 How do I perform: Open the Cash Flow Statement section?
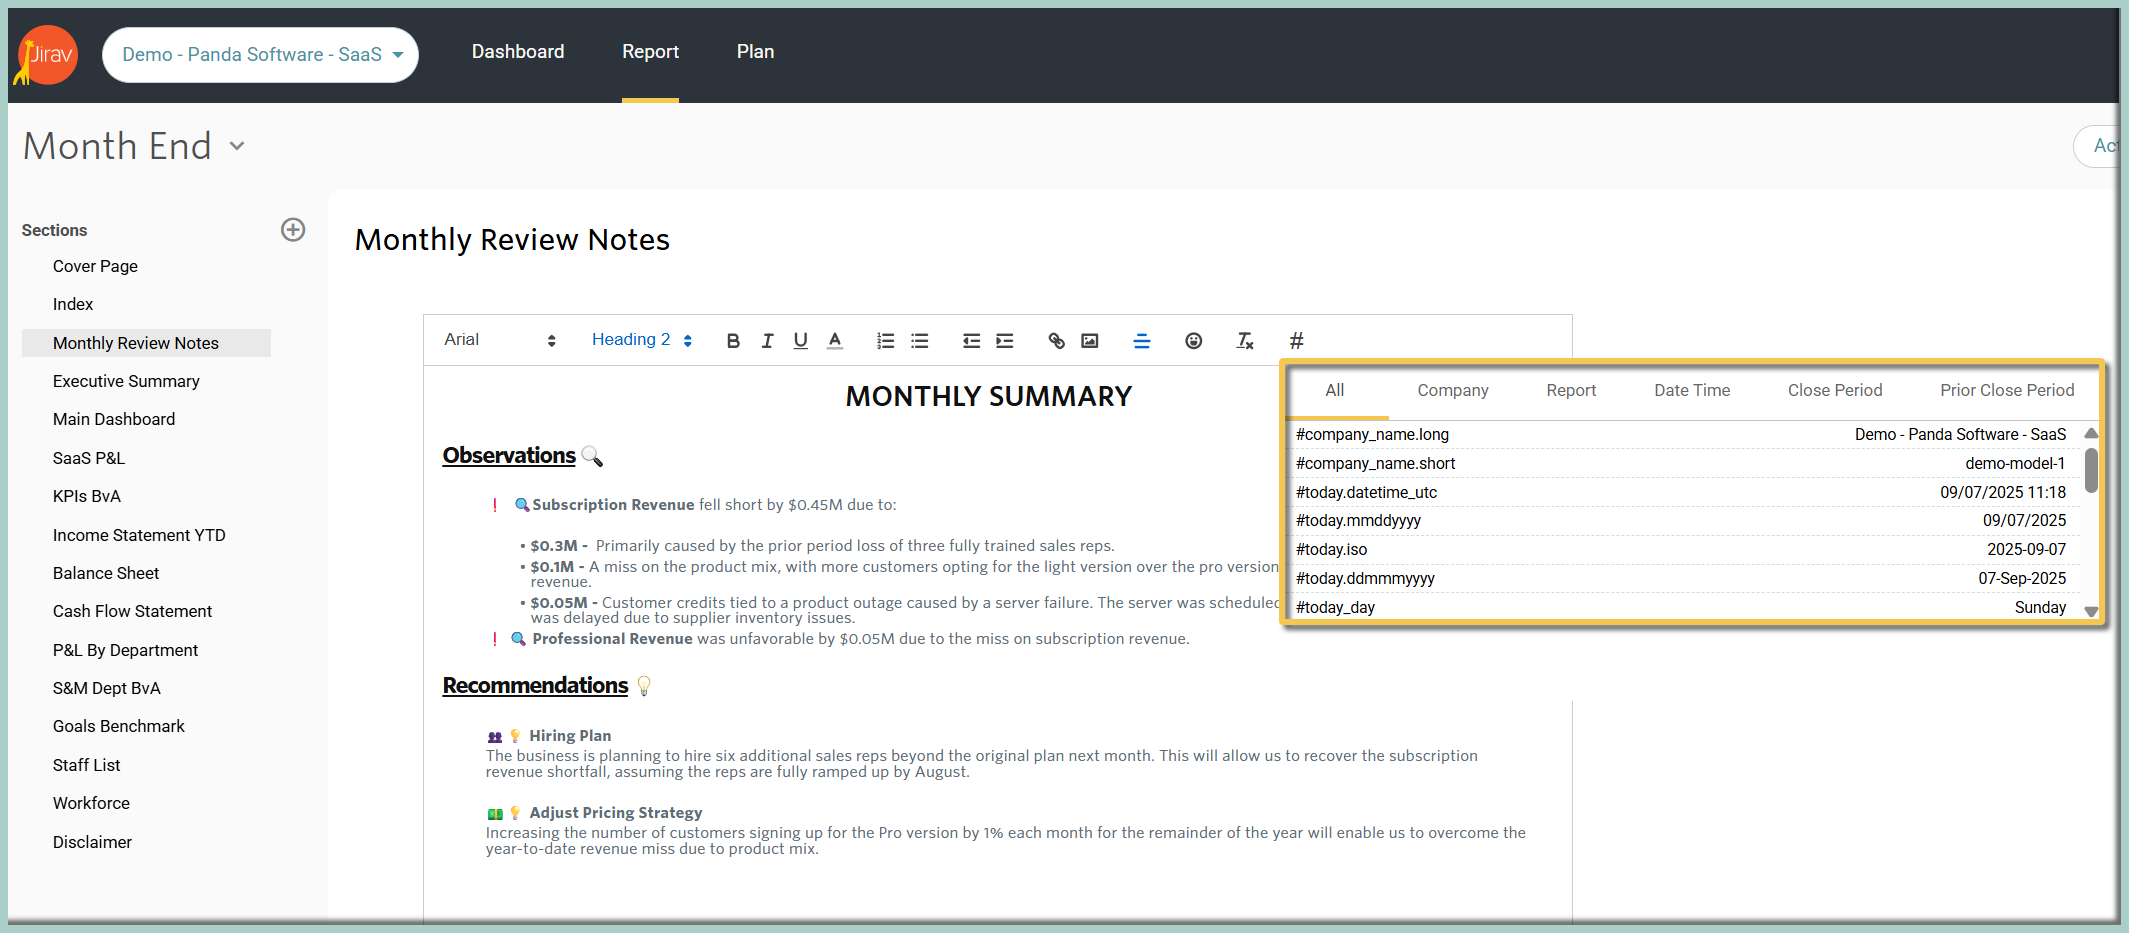[132, 611]
